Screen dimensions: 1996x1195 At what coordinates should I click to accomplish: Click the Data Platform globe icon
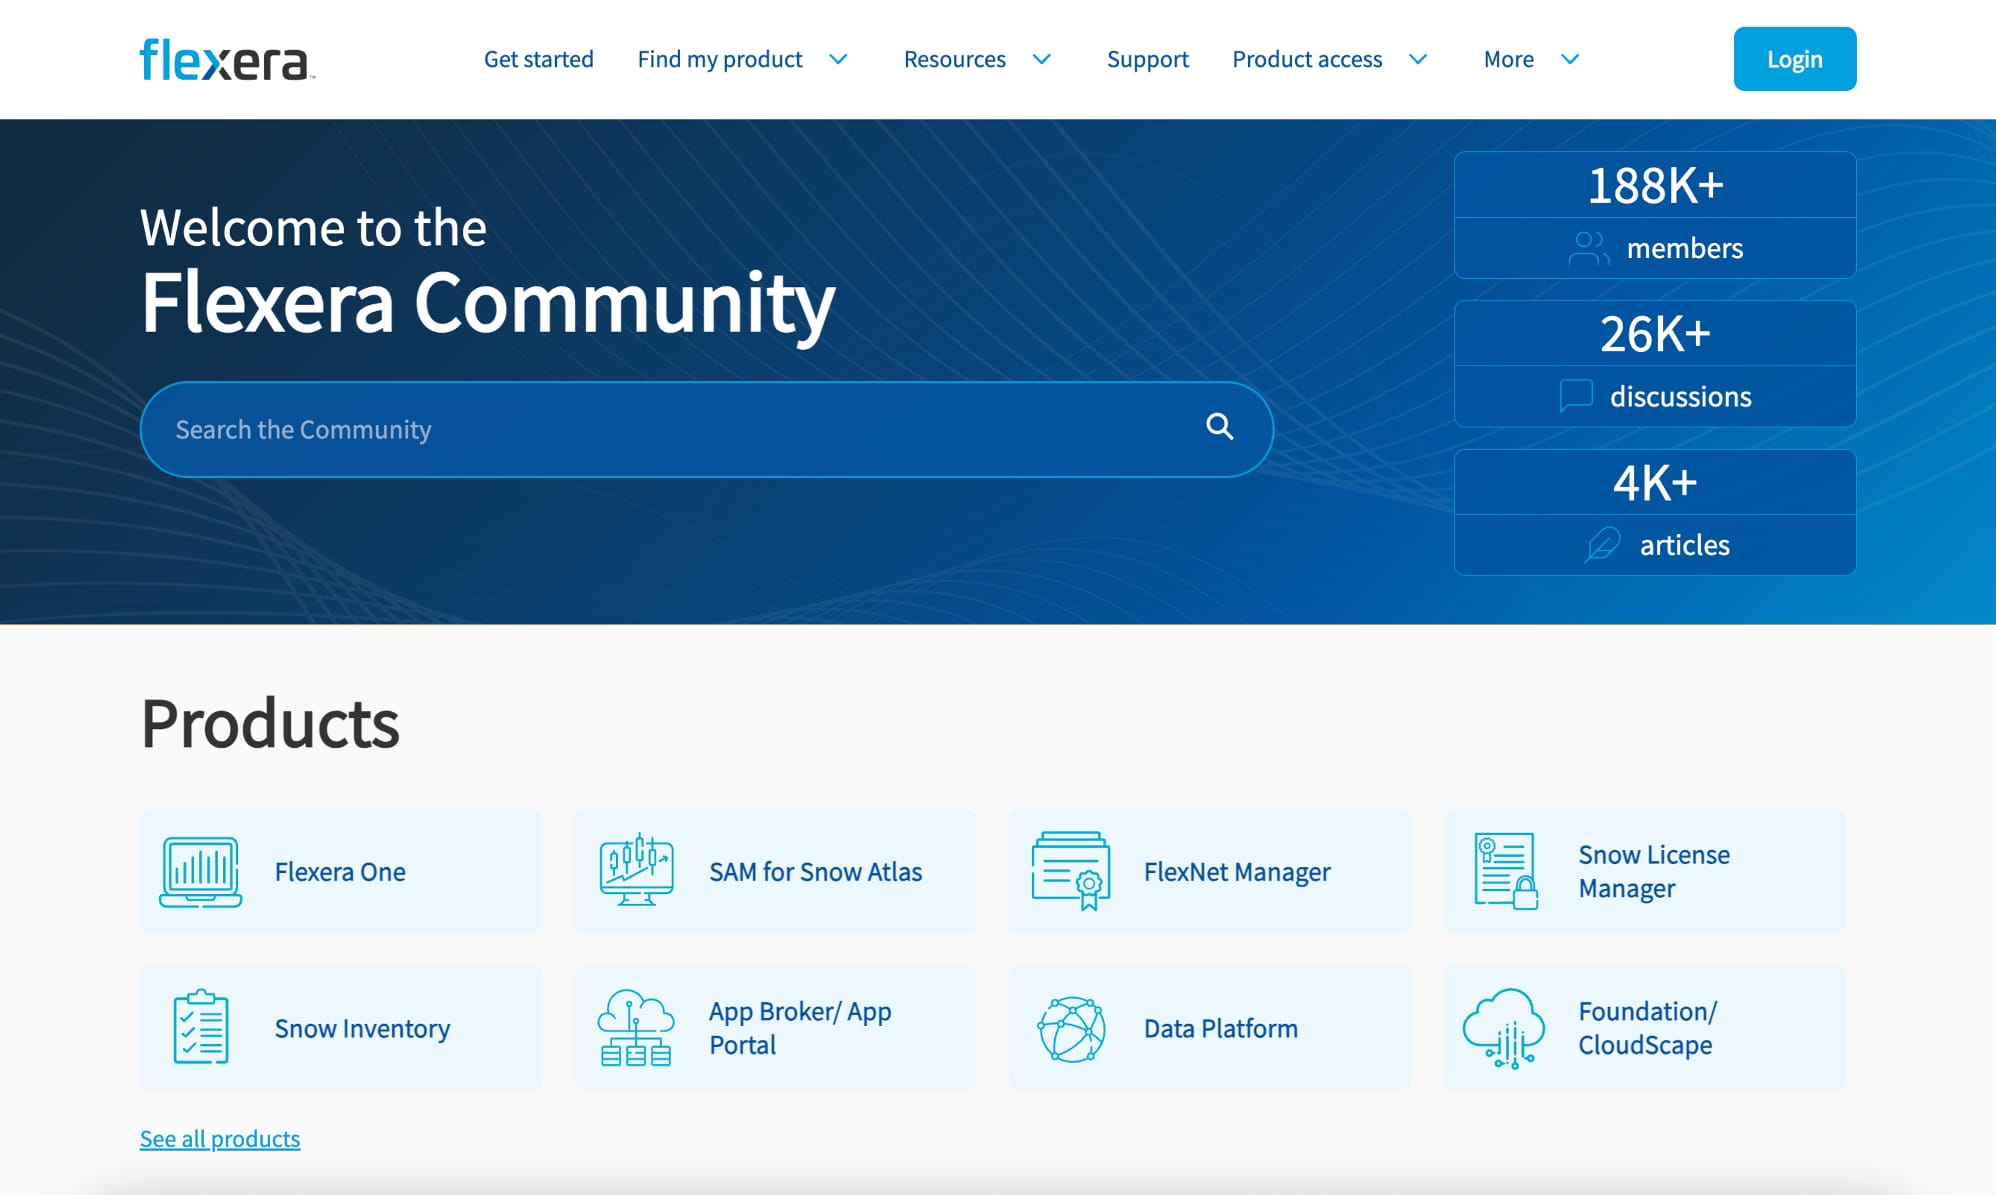coord(1072,1027)
